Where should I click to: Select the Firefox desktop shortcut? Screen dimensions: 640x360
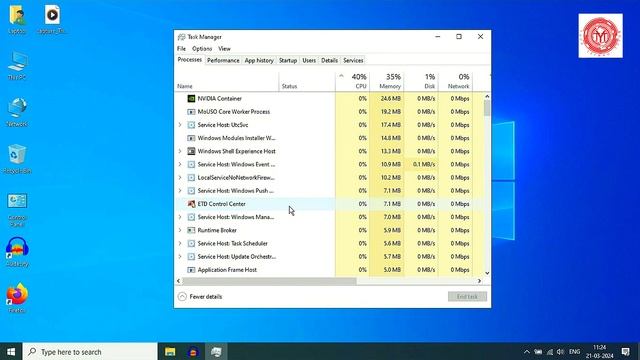[x=17, y=298]
